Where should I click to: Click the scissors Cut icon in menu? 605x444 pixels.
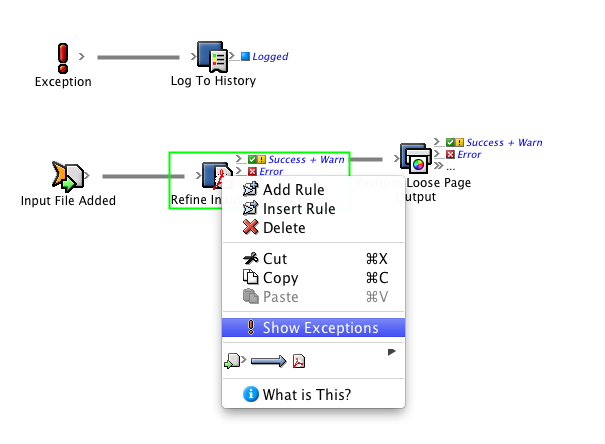point(251,258)
